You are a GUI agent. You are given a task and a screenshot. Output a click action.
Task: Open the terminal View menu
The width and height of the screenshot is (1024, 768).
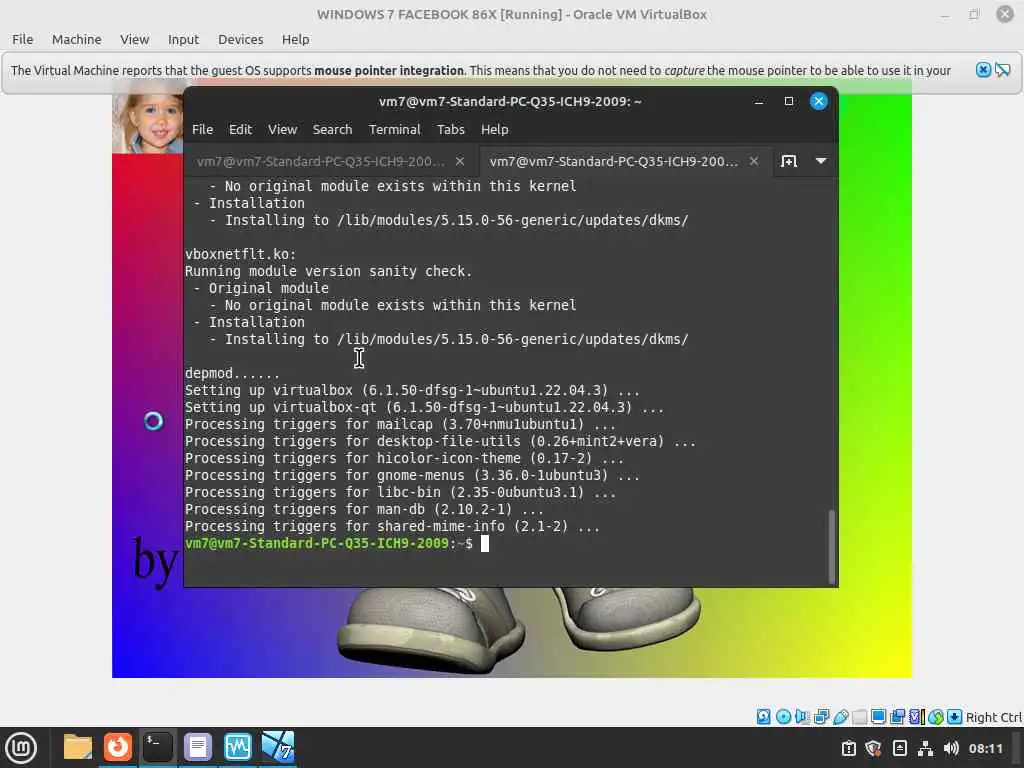(282, 129)
